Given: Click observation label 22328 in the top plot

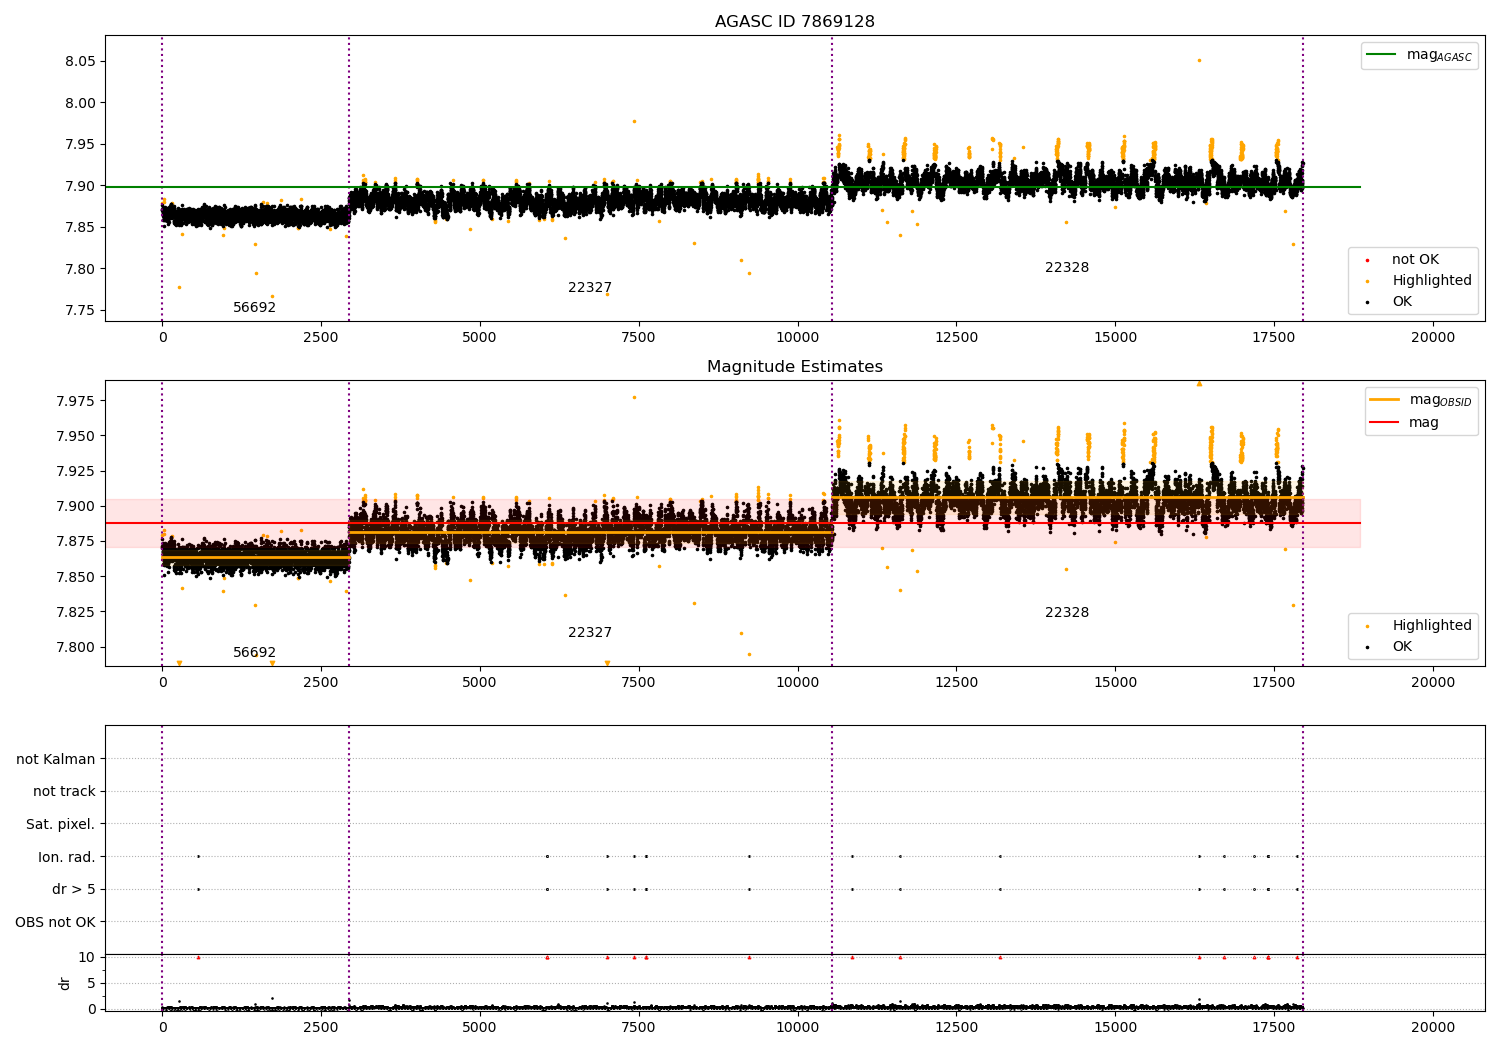Looking at the screenshot, I should point(1067,268).
